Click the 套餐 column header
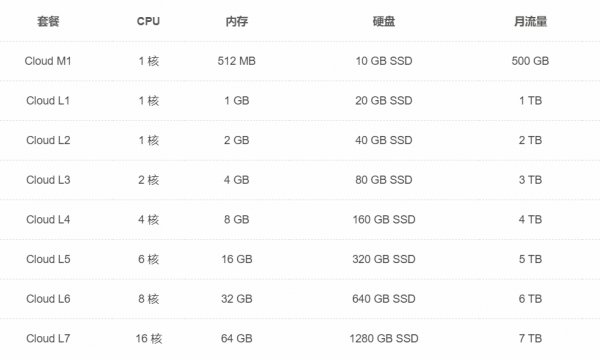600x360 pixels. 48,21
